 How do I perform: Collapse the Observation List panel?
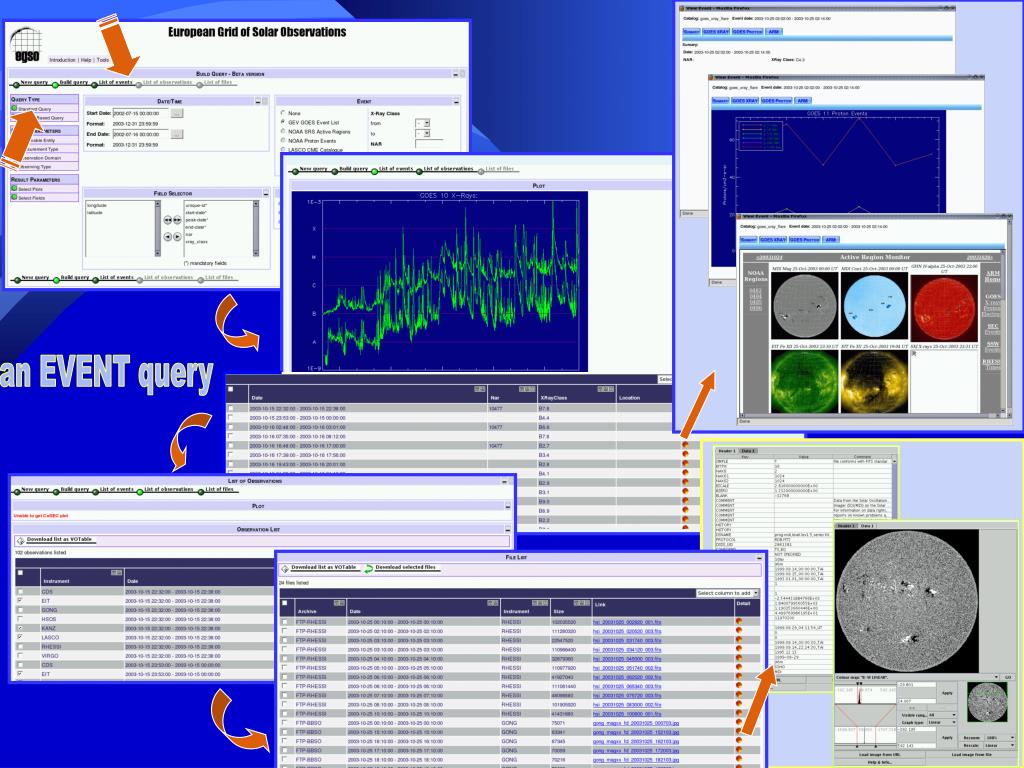click(507, 529)
